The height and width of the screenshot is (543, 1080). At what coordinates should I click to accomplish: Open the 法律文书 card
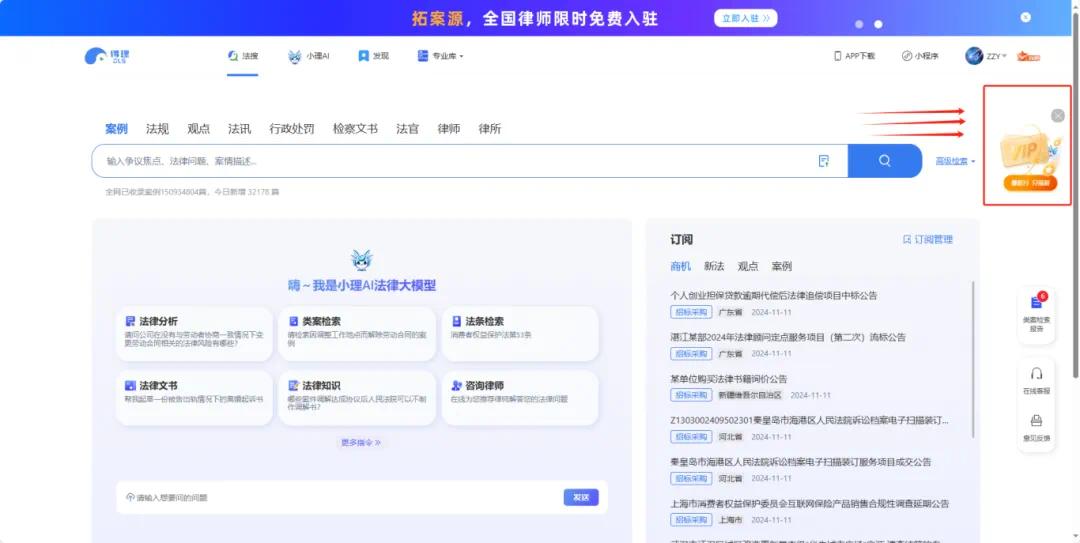point(194,398)
